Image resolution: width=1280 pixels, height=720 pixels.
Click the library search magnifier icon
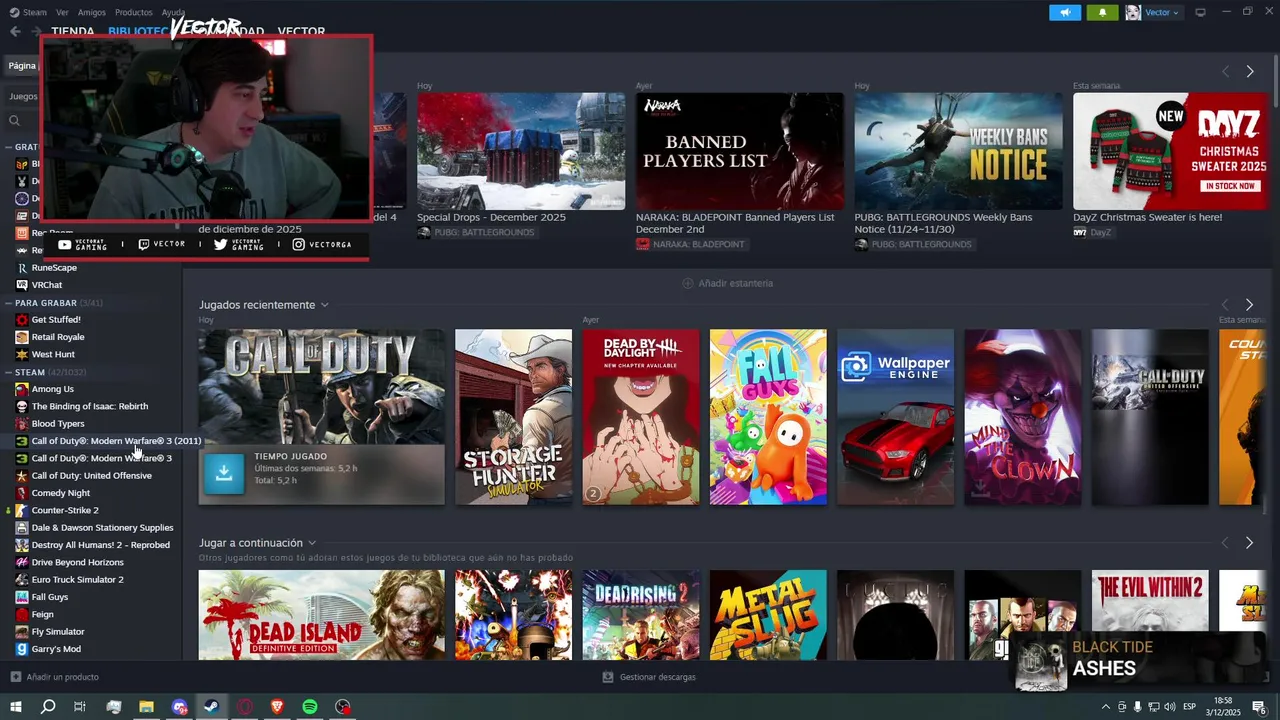click(15, 120)
